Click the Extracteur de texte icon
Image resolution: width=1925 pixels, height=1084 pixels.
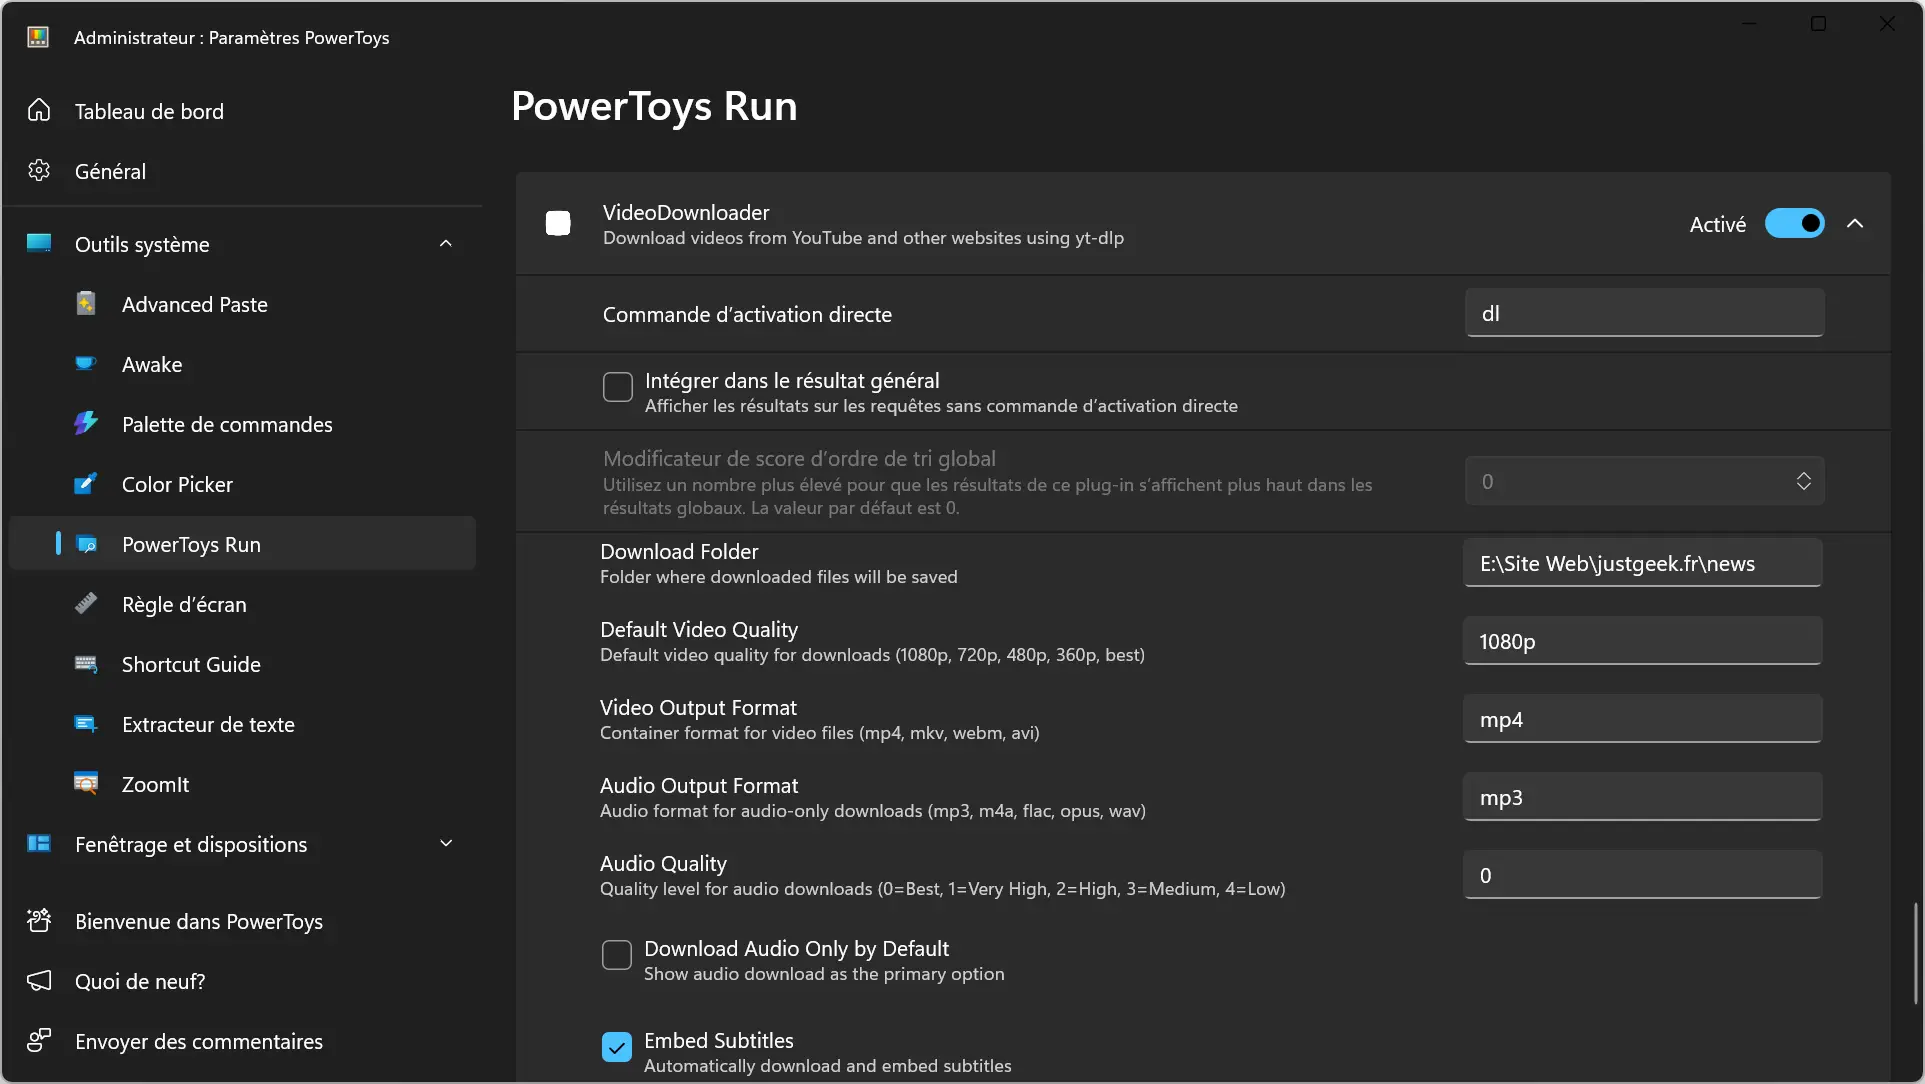(x=86, y=723)
